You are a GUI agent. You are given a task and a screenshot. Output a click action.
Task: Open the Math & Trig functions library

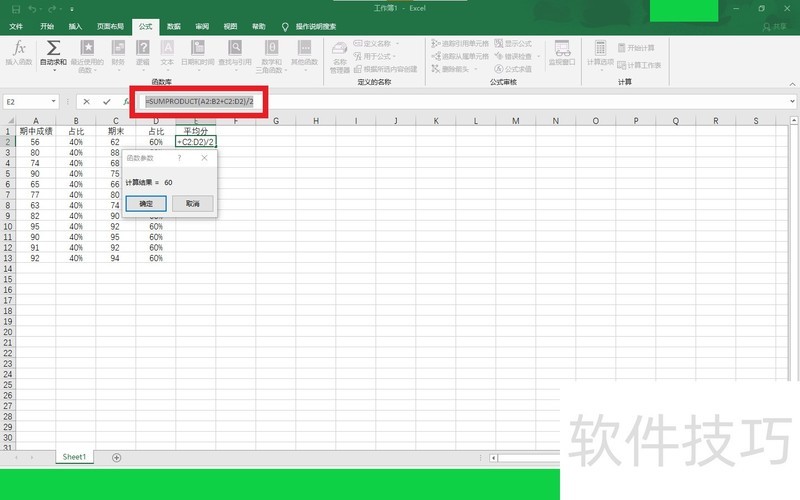coord(271,55)
